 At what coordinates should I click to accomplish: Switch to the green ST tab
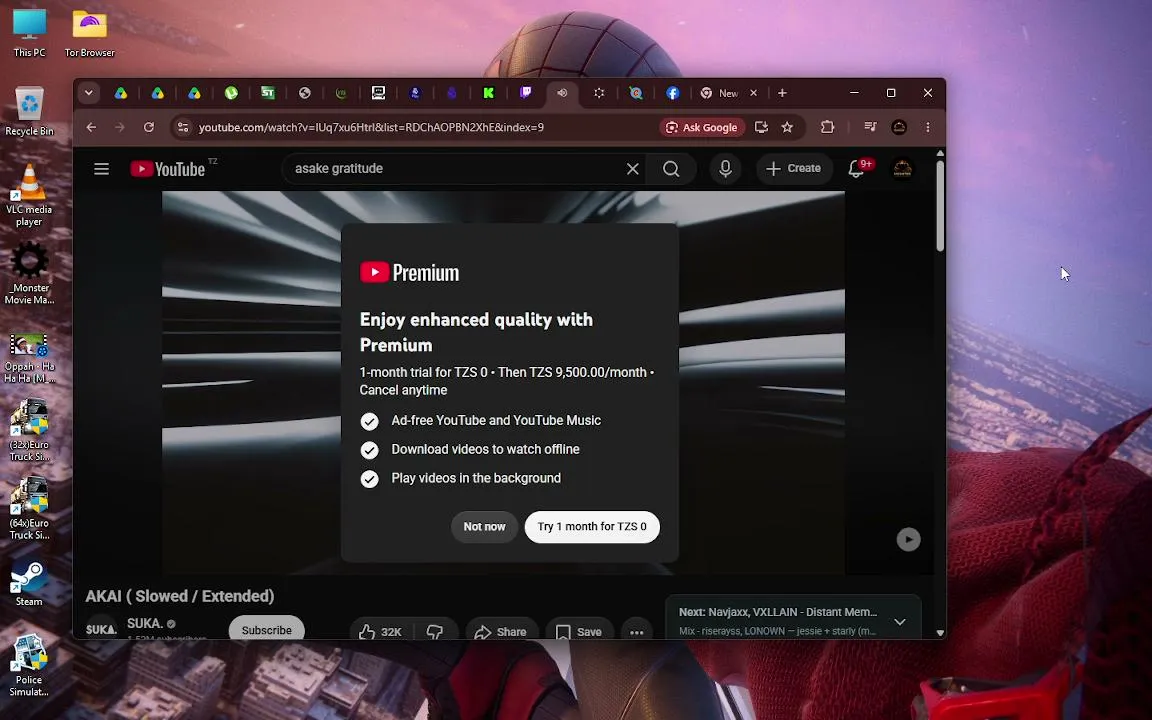pyautogui.click(x=267, y=93)
